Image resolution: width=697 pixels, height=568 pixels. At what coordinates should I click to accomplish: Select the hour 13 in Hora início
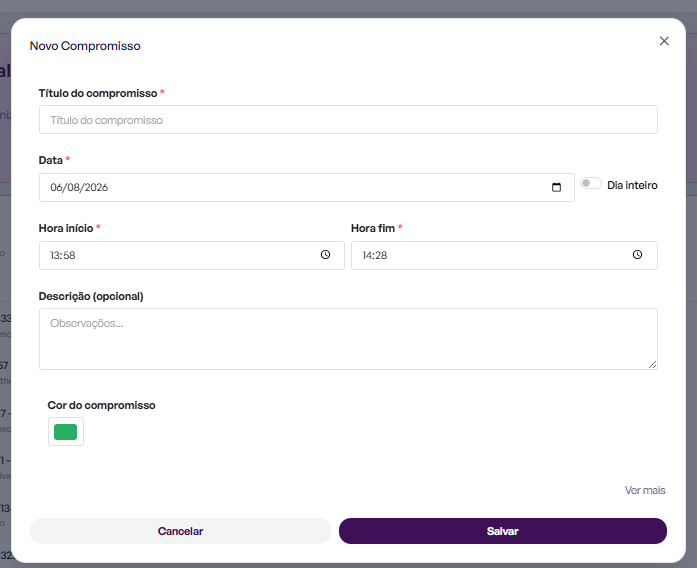pyautogui.click(x=55, y=256)
